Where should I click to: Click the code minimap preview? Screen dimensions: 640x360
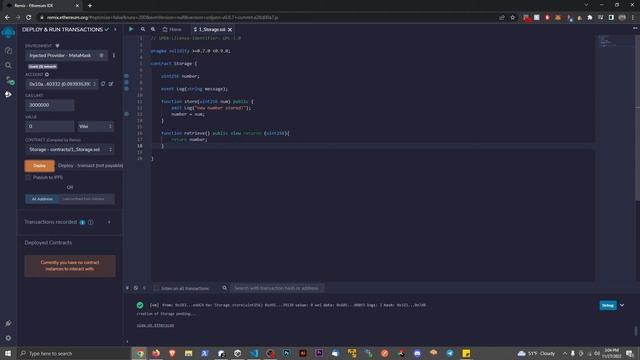pyautogui.click(x=615, y=41)
